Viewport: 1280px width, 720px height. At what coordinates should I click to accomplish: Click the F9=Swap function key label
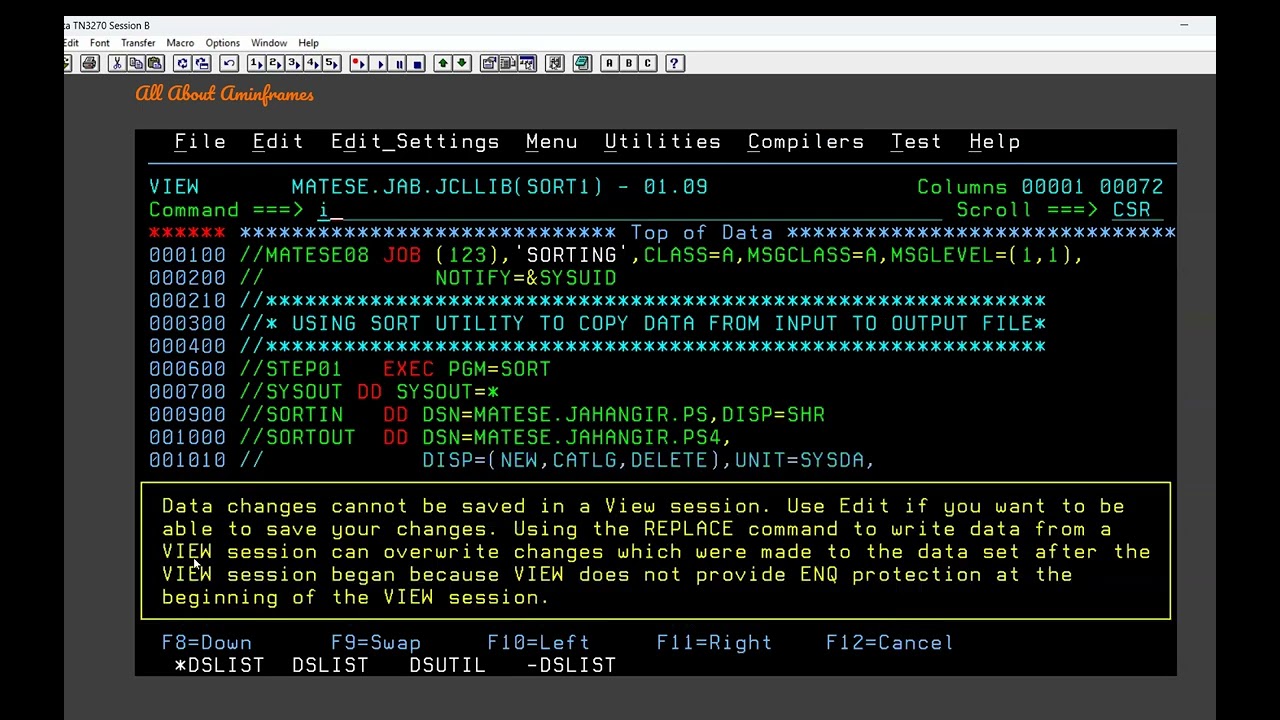pos(376,643)
